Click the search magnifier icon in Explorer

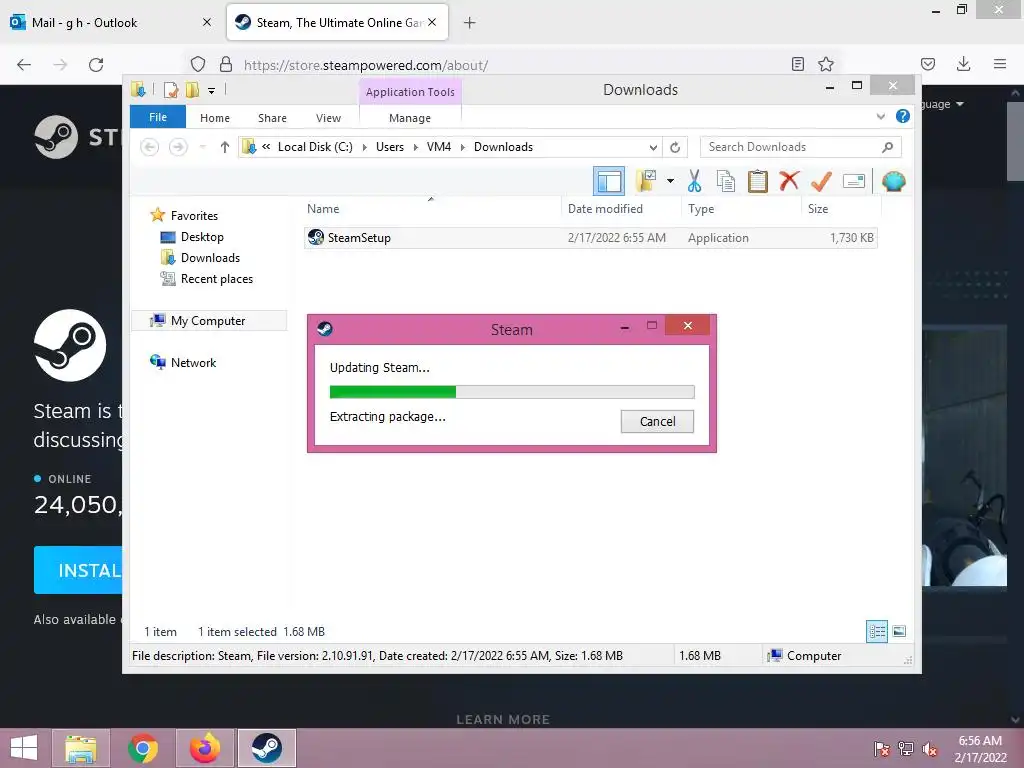[888, 147]
